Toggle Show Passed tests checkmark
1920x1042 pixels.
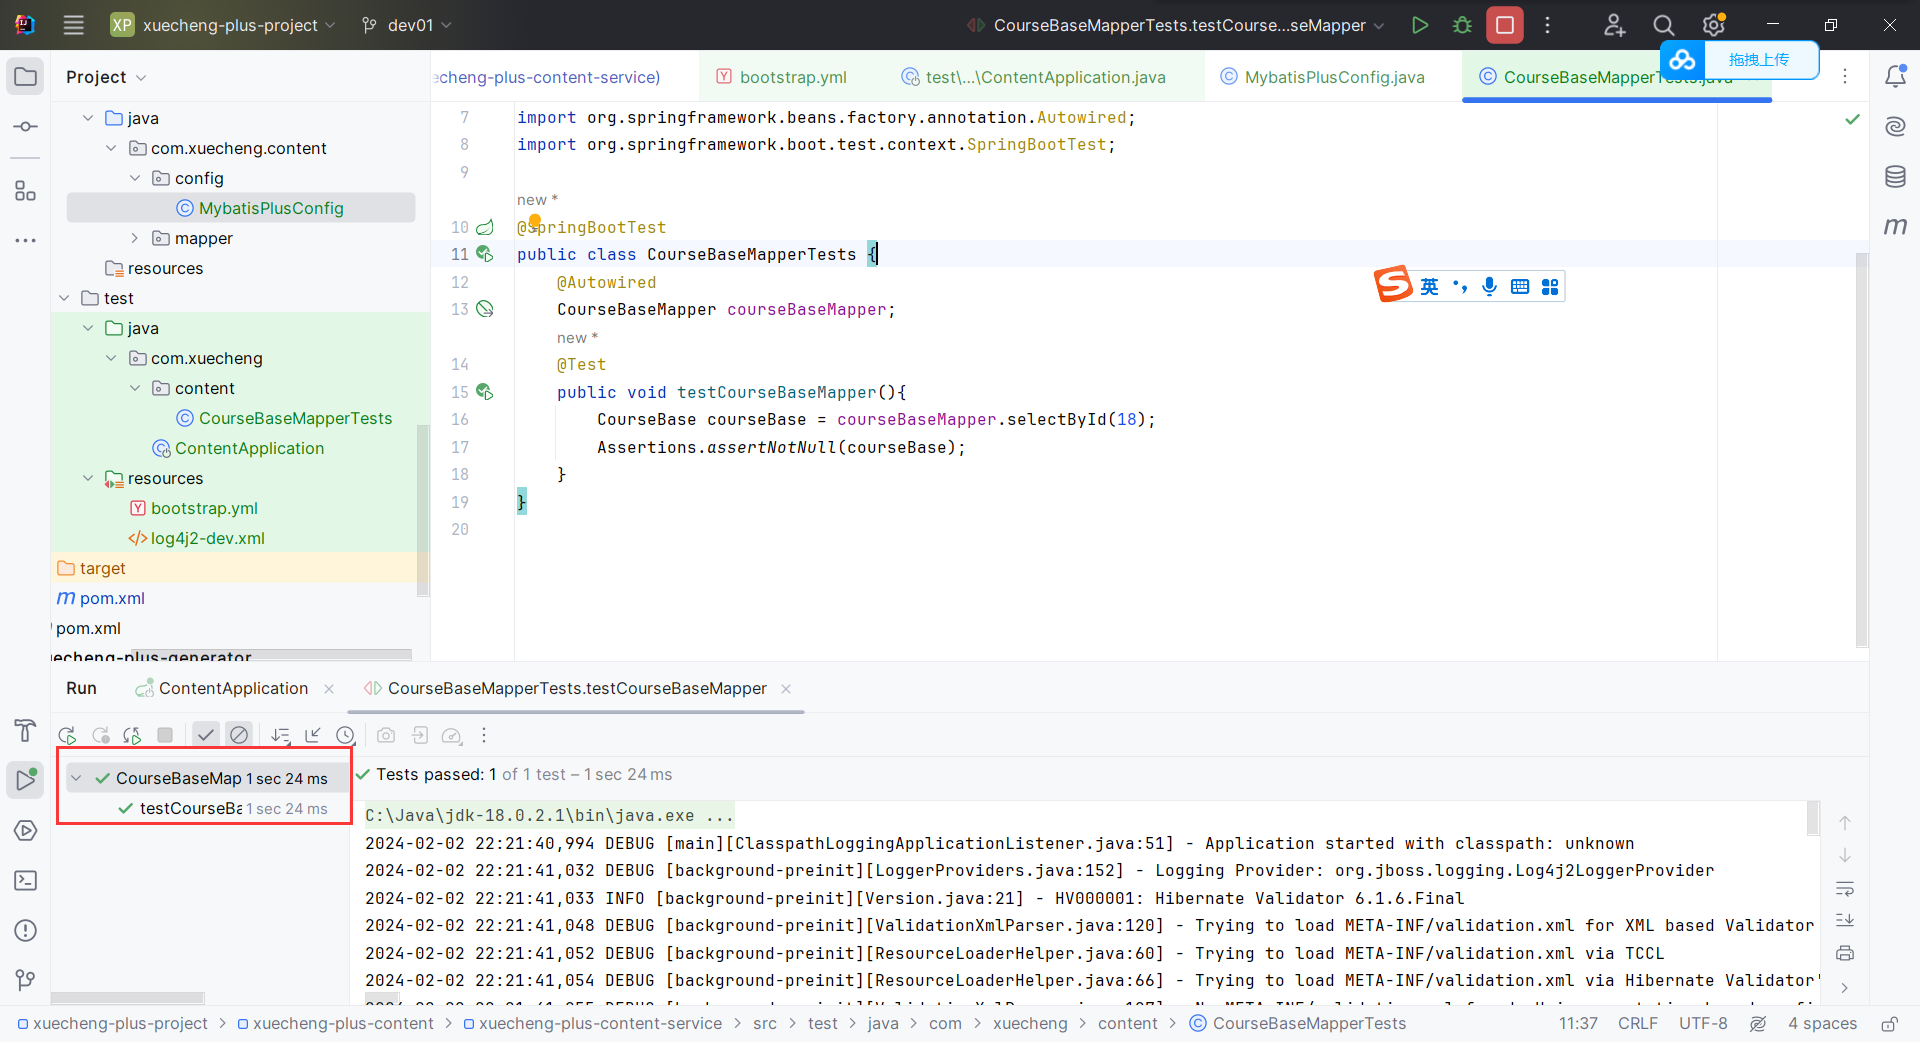(206, 735)
